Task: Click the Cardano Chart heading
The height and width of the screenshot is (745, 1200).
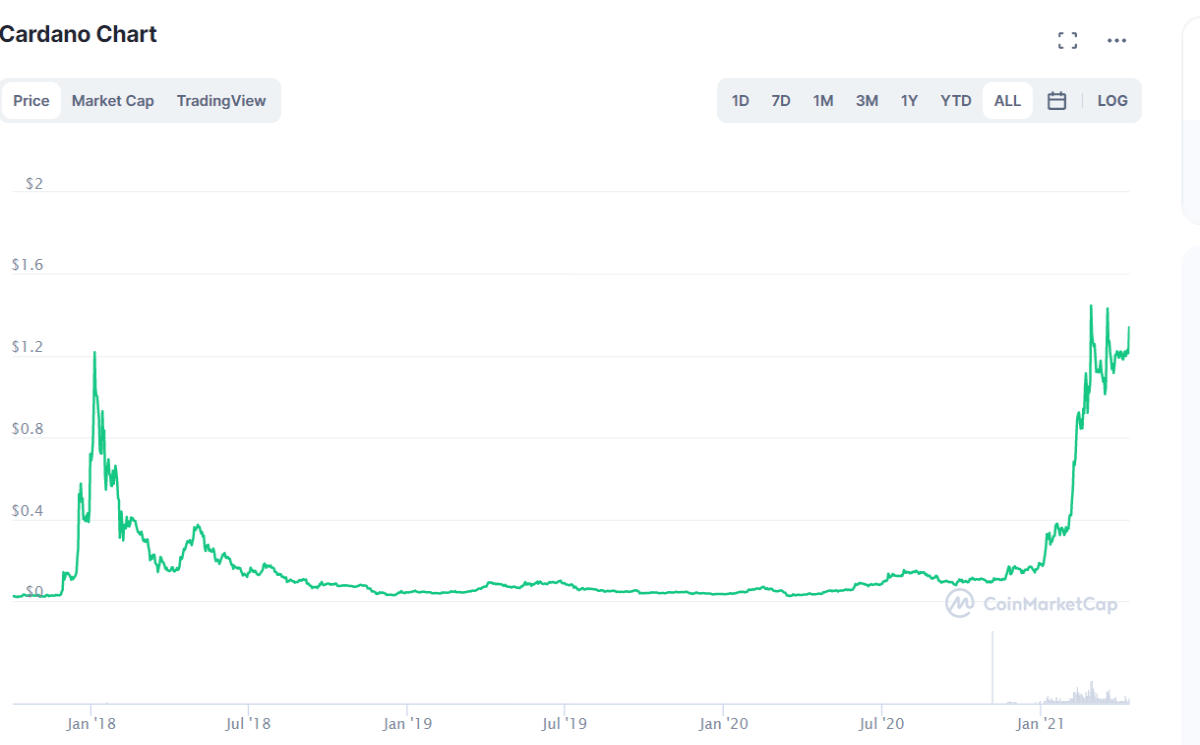Action: pos(78,34)
